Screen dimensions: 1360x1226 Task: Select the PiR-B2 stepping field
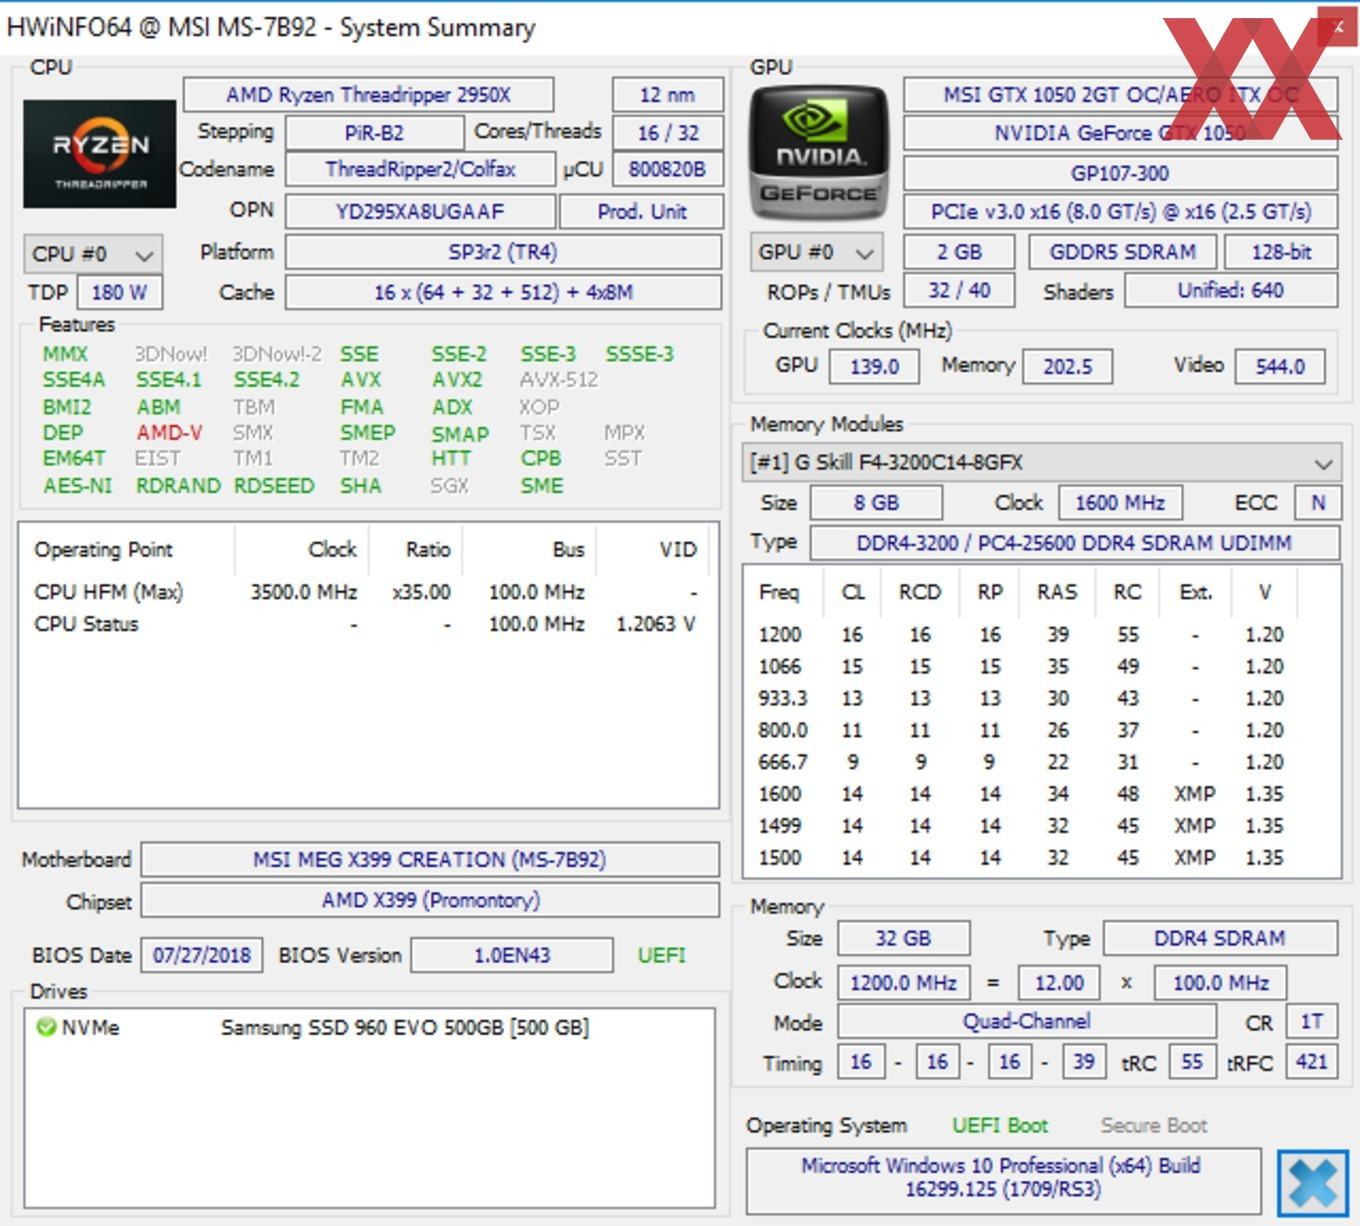(x=374, y=133)
